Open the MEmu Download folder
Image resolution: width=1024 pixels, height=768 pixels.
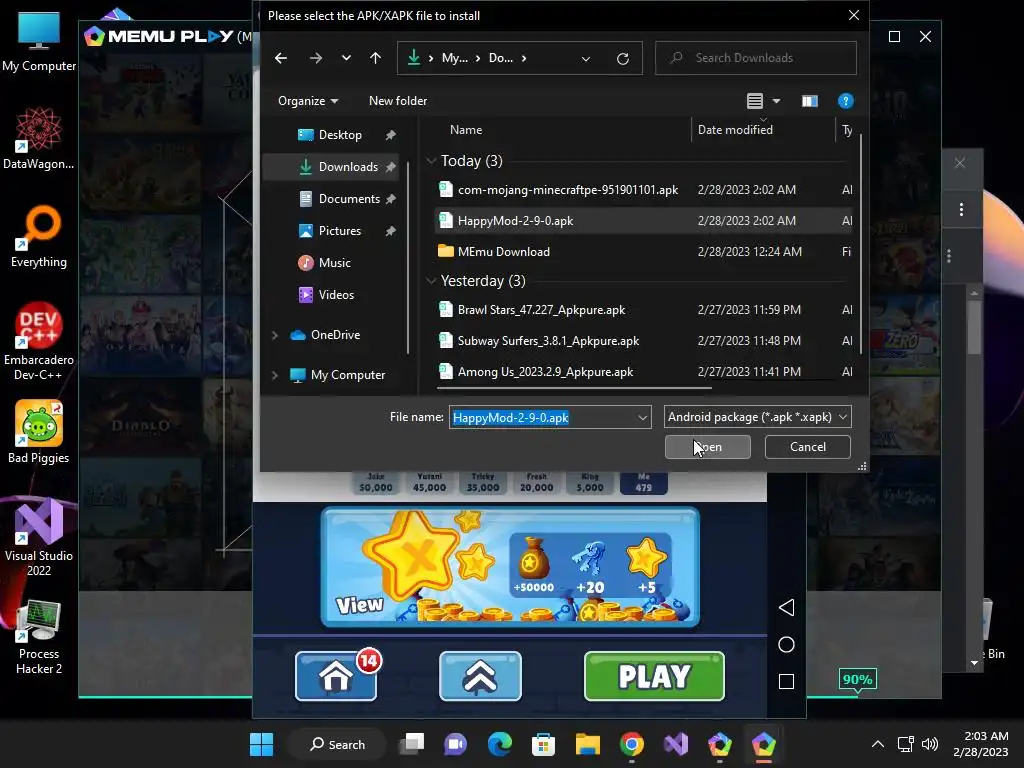click(x=504, y=252)
